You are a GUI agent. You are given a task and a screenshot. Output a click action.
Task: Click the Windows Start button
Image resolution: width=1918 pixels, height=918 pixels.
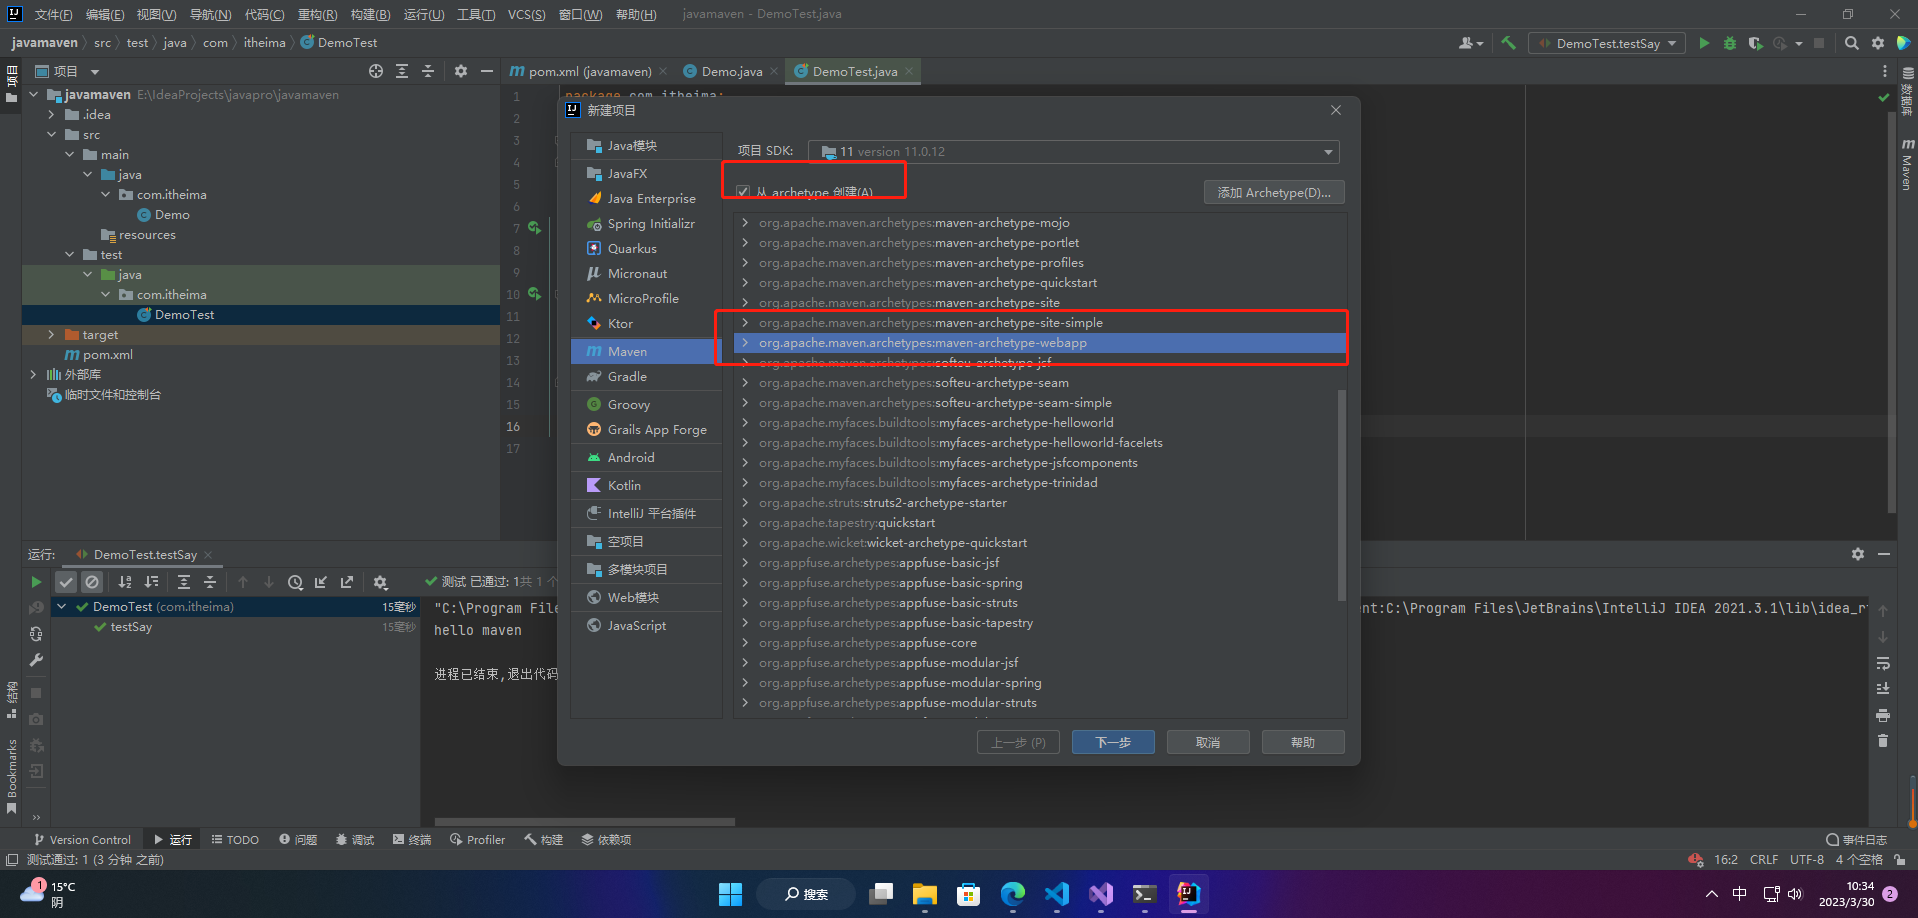731,894
